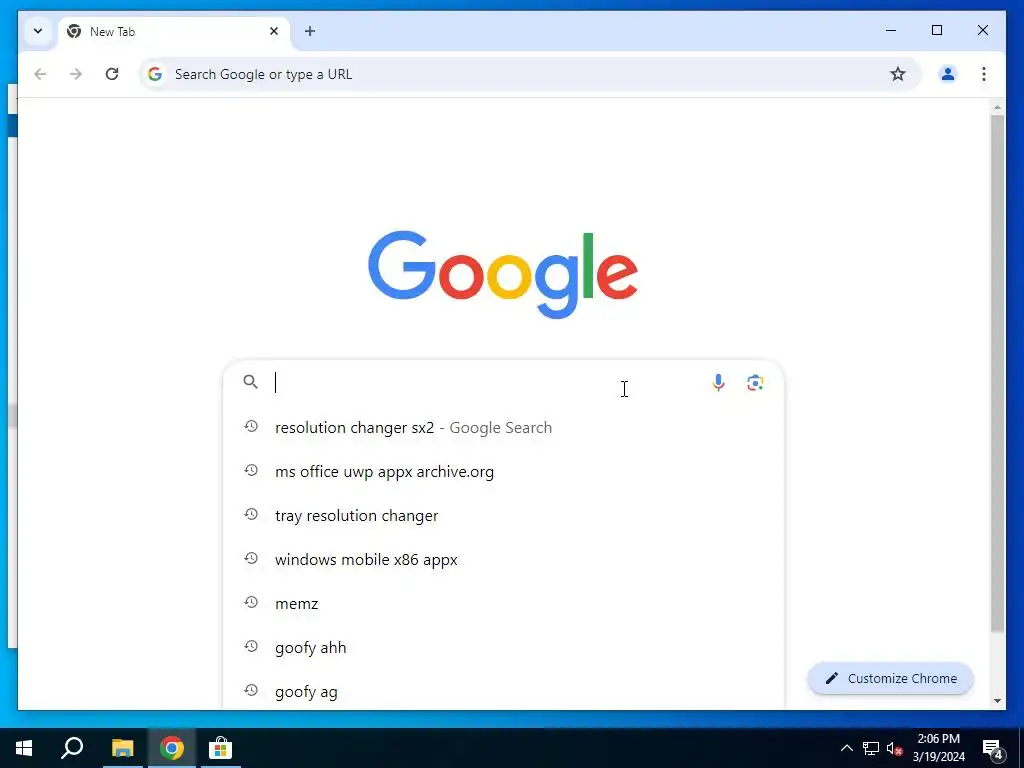Viewport: 1024px width, 768px height.
Task: Reload the page with the refresh icon
Action: click(x=112, y=74)
